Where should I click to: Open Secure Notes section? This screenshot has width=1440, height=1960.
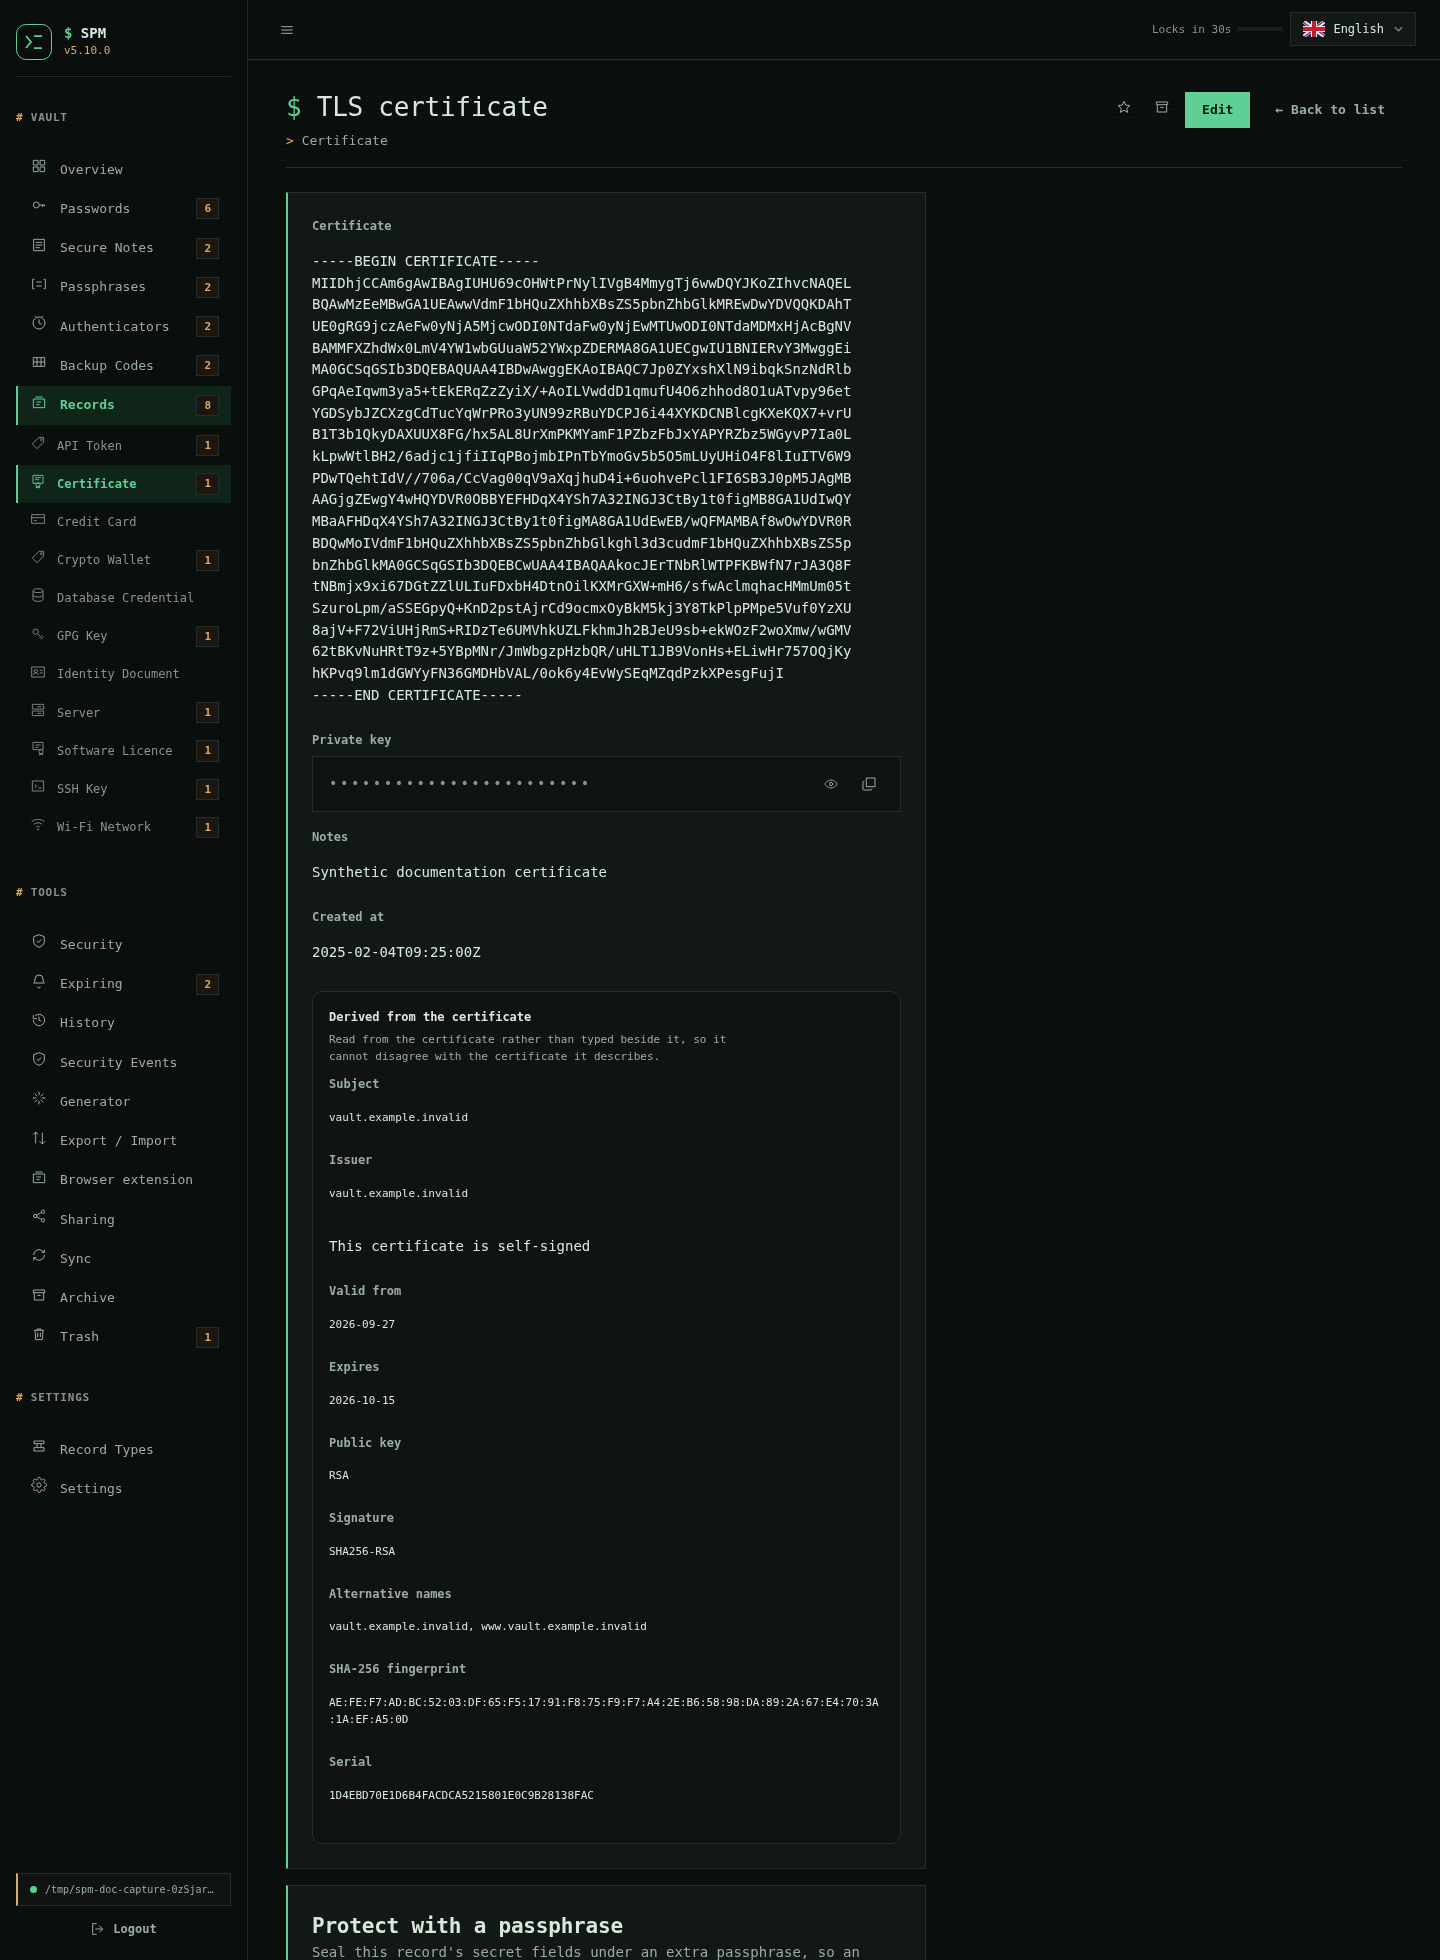click(x=124, y=248)
